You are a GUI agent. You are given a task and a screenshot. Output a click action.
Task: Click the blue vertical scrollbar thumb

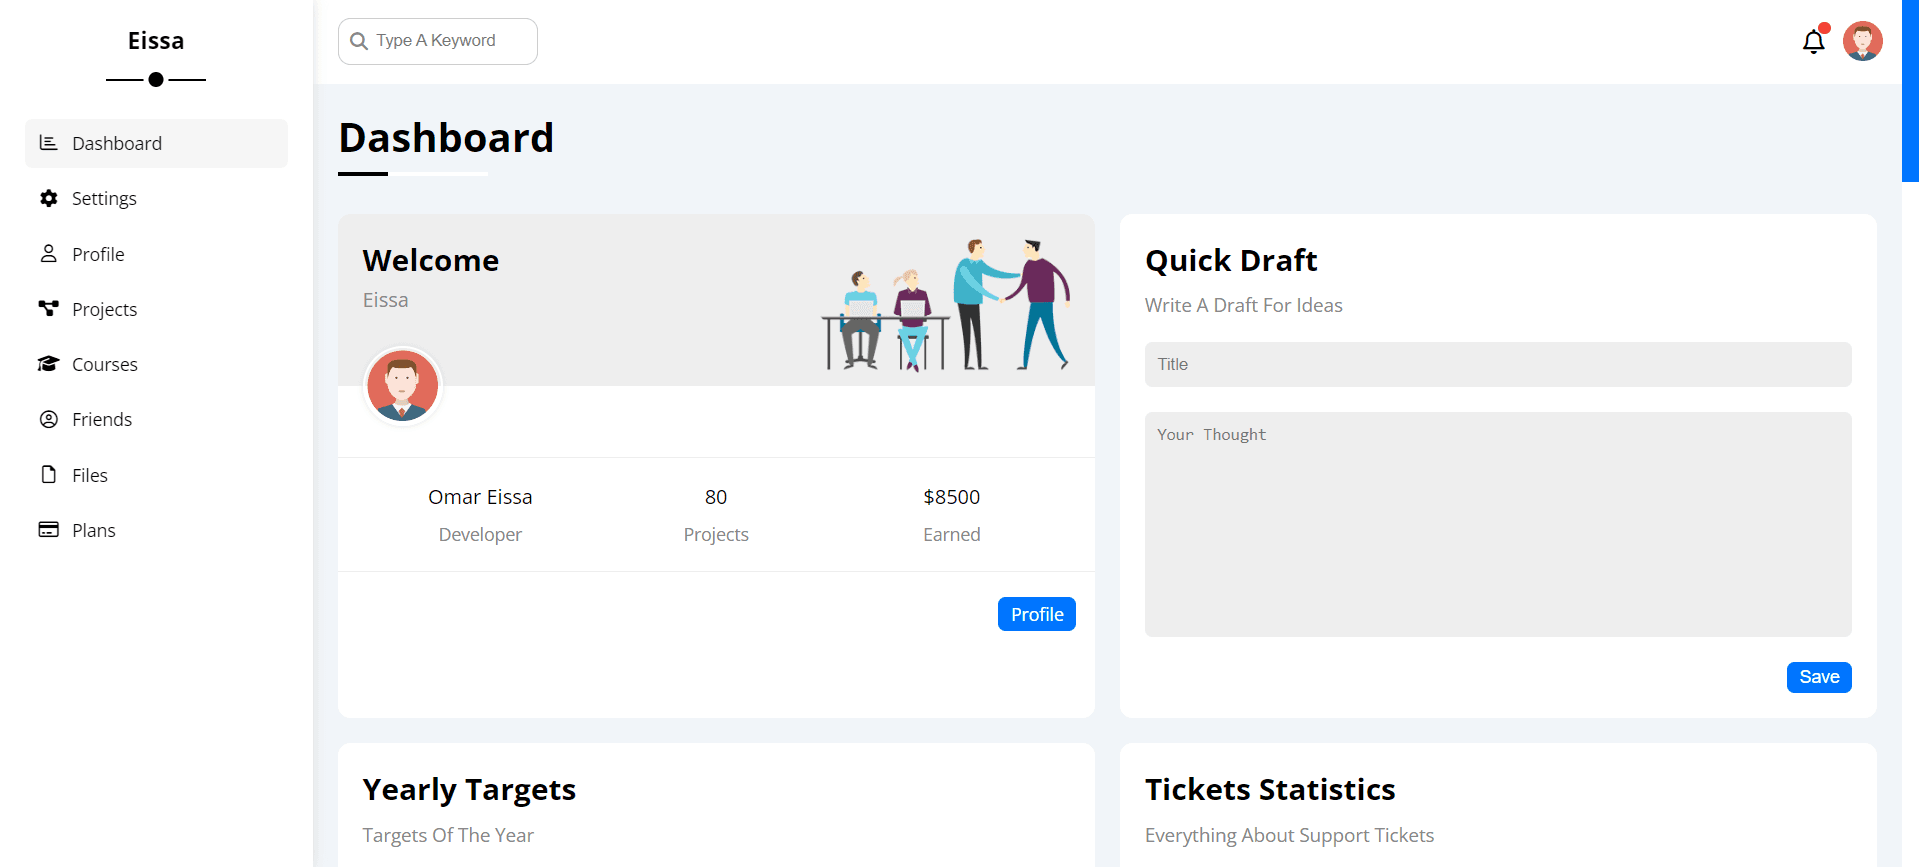tap(1909, 90)
